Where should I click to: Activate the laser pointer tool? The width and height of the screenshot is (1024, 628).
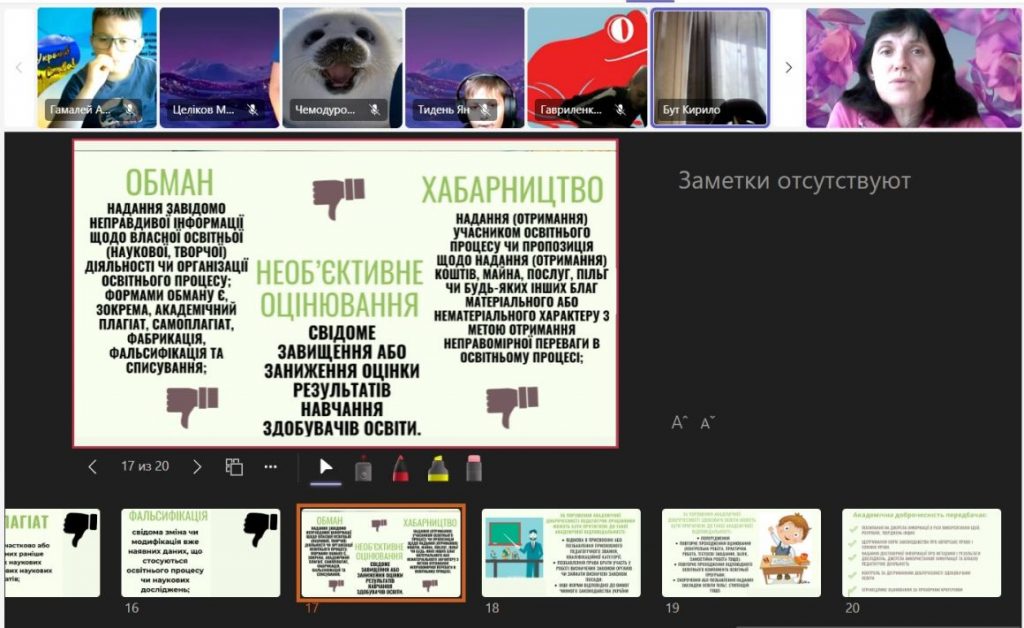(364, 468)
